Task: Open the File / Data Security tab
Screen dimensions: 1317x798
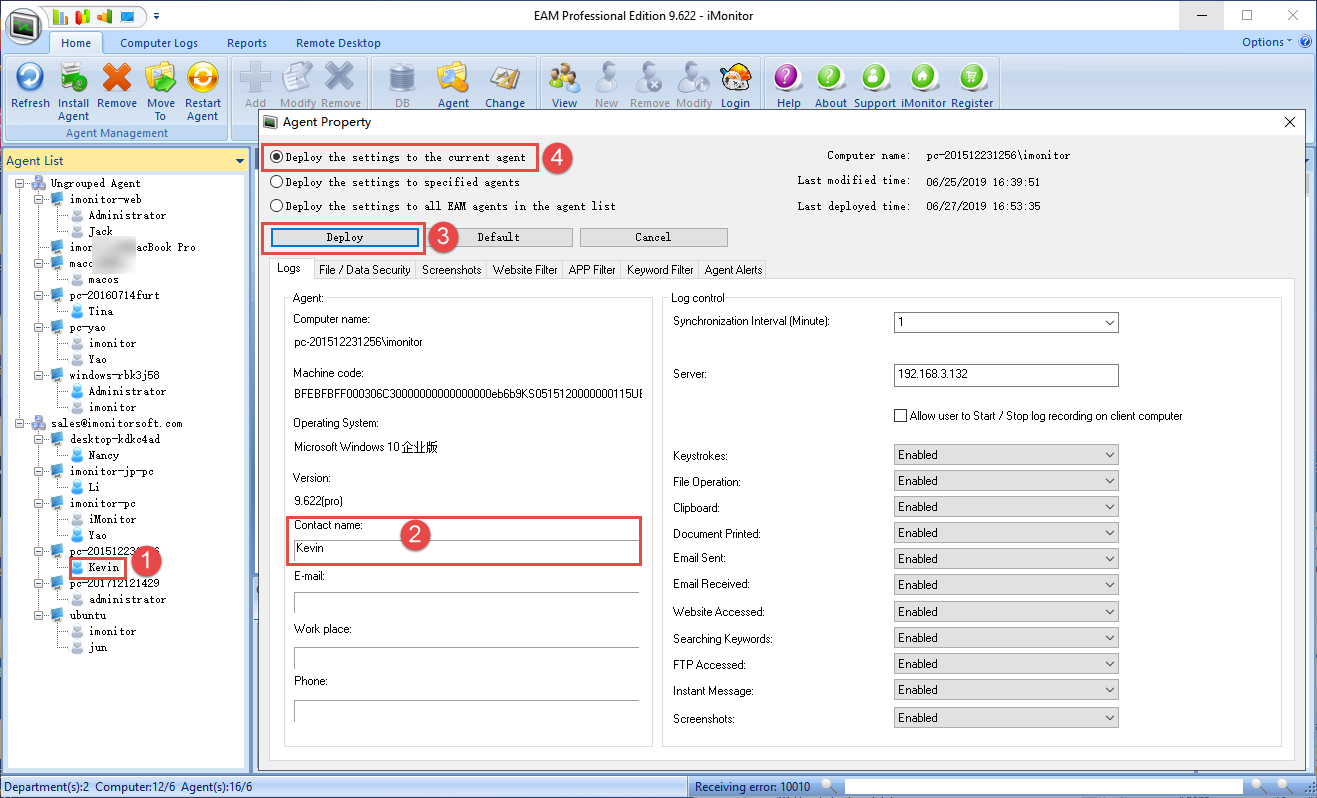Action: (x=364, y=270)
